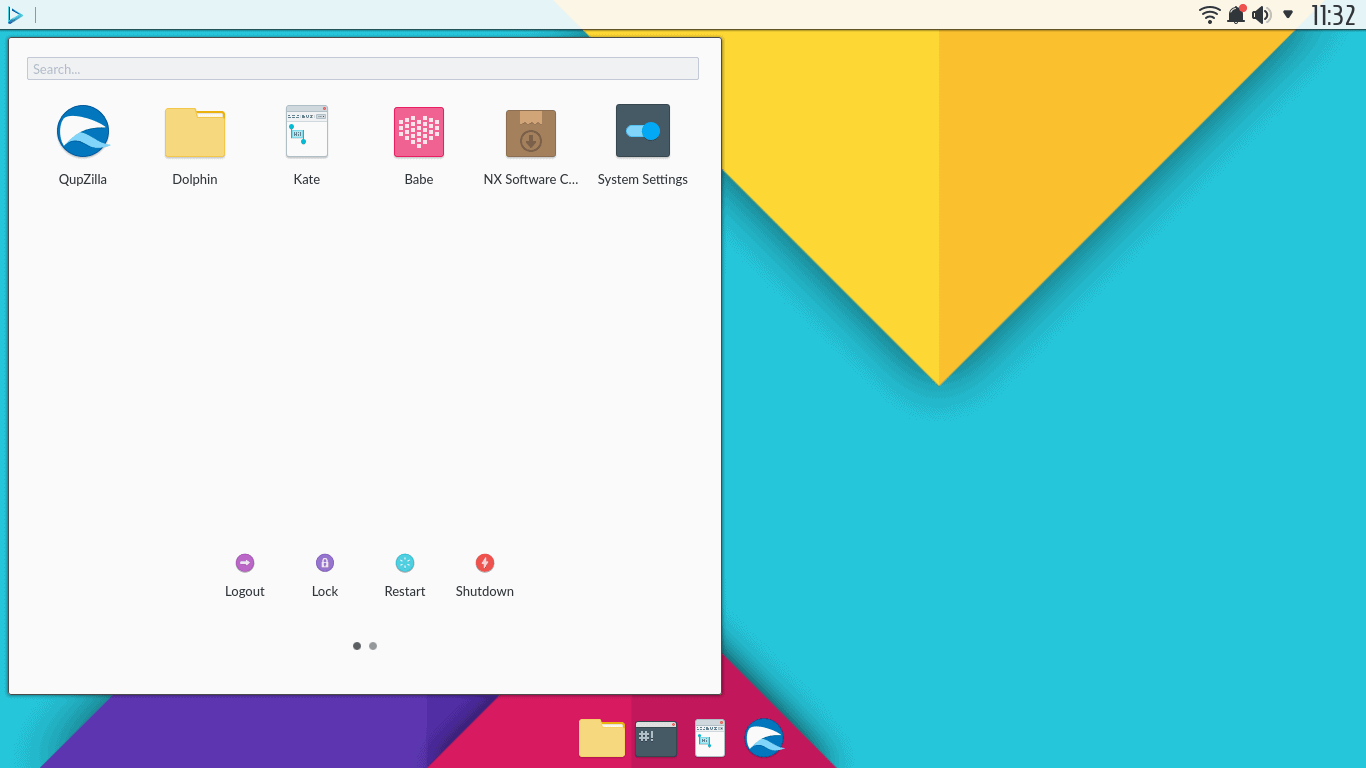Click the Logout icon
Screen dimensions: 1366x768
(x=245, y=563)
